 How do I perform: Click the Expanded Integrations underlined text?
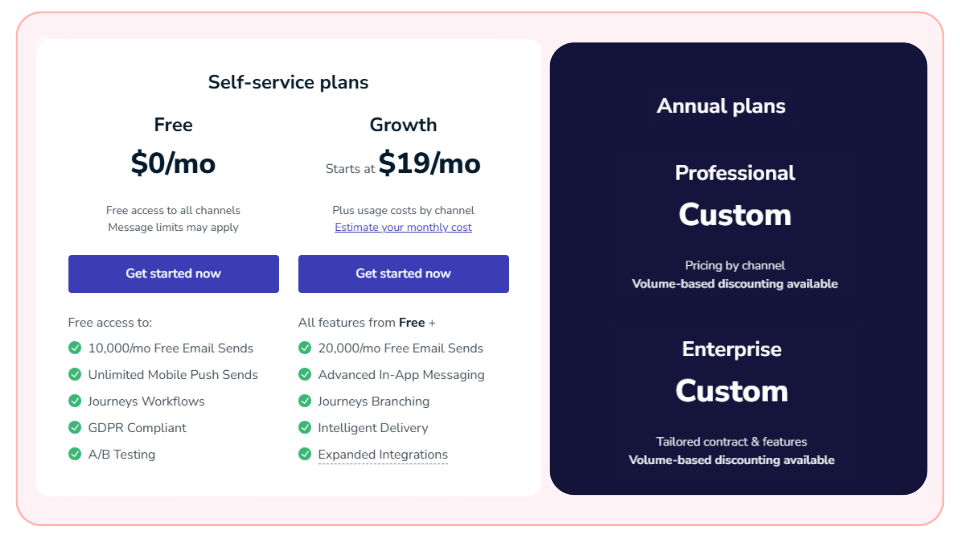383,455
